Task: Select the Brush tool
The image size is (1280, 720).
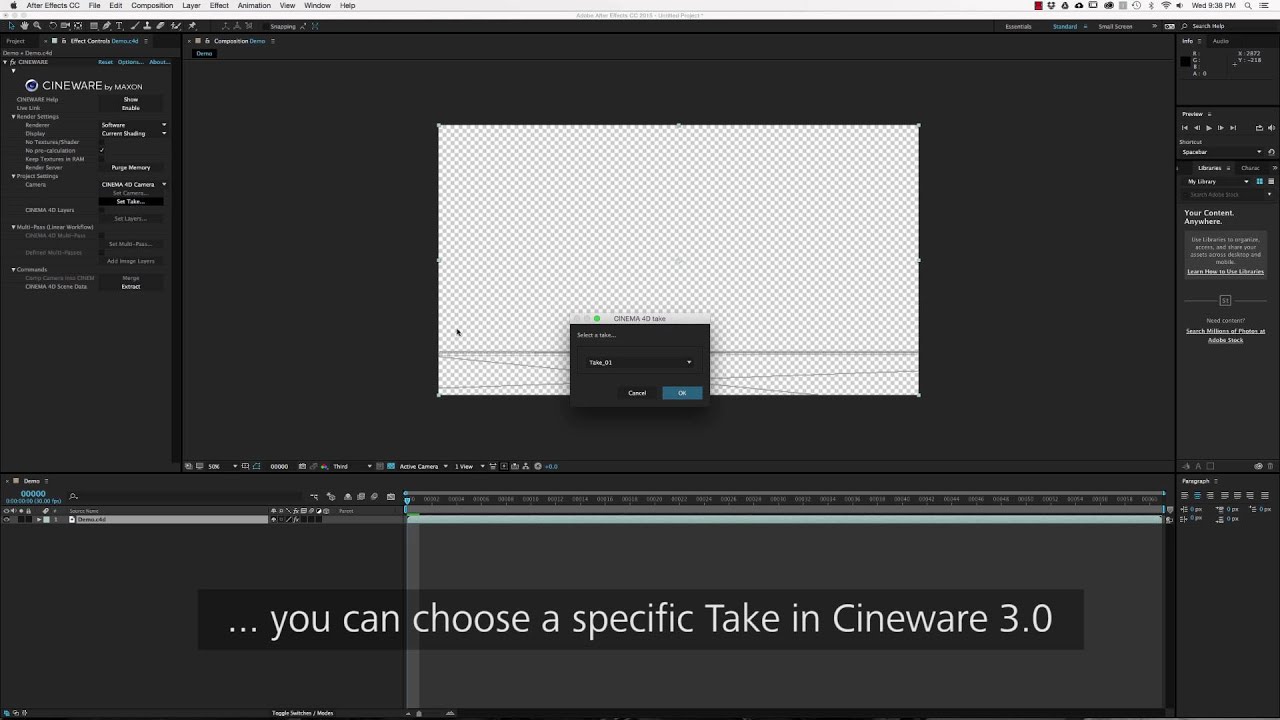Action: pos(135,26)
